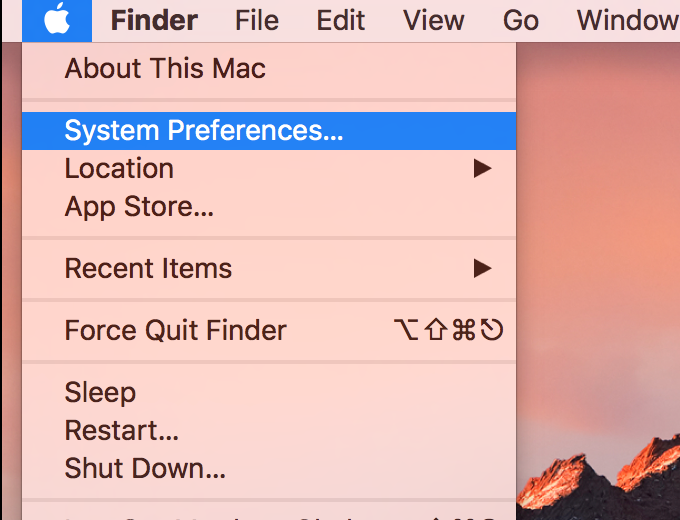Expand the submenu arrow beside Location
The width and height of the screenshot is (680, 520).
point(483,168)
